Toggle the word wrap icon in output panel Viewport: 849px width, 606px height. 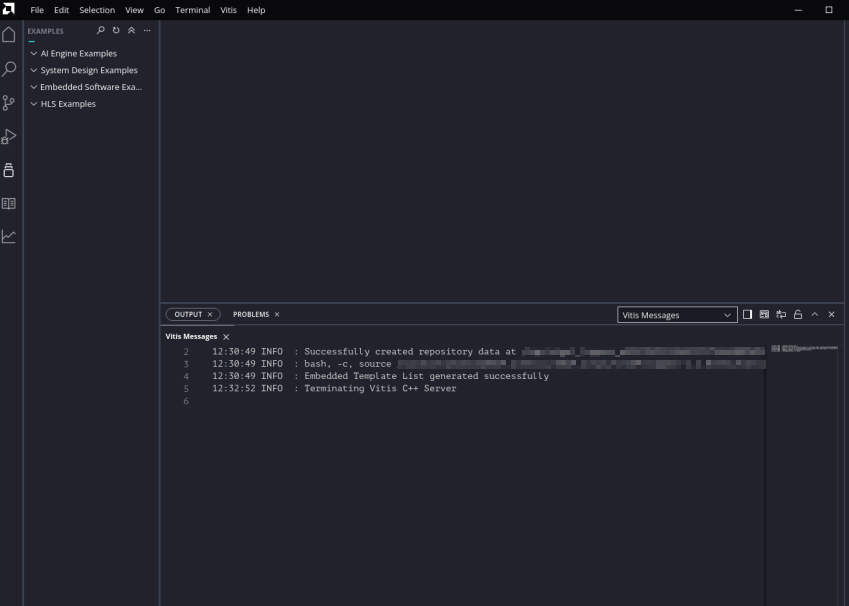click(x=781, y=315)
